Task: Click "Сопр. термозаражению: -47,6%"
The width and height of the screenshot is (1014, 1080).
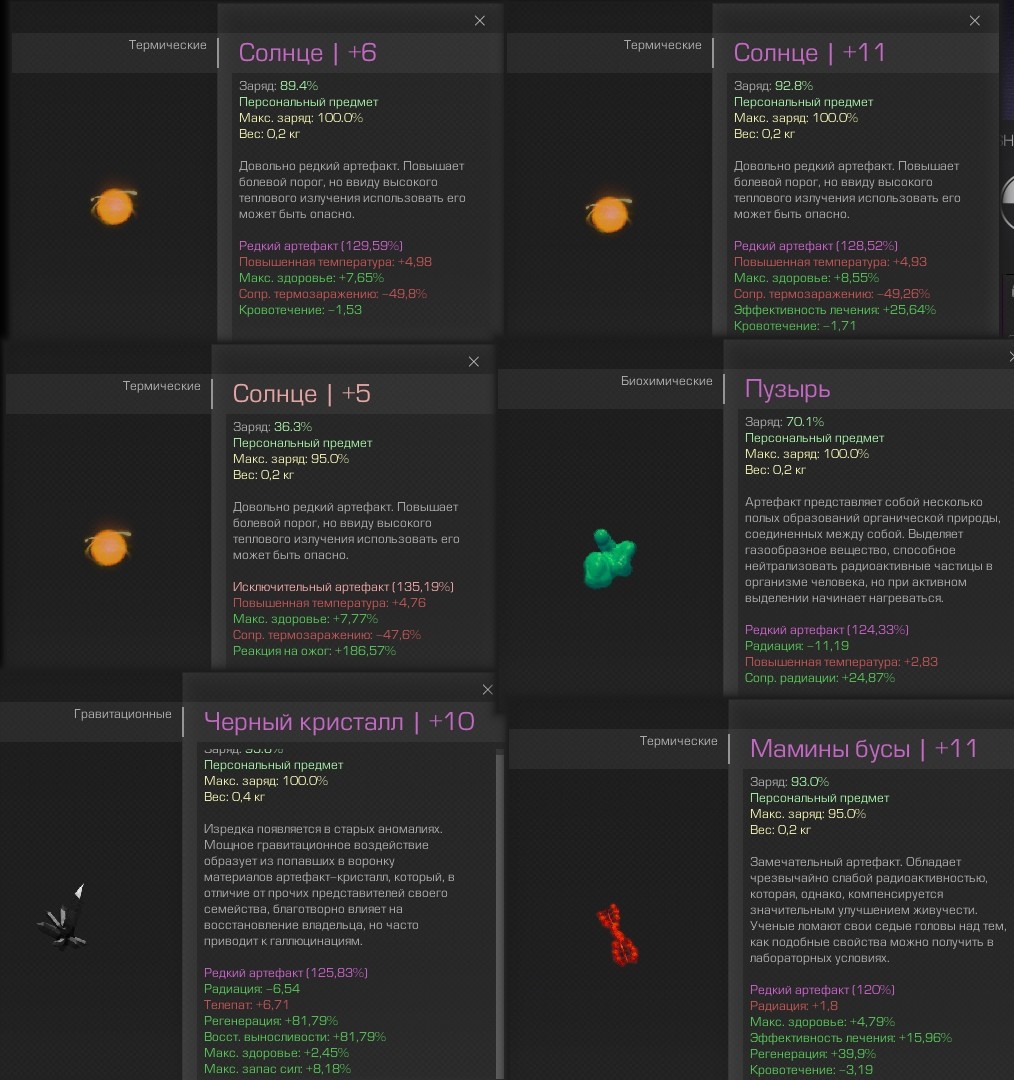Action: pos(327,635)
